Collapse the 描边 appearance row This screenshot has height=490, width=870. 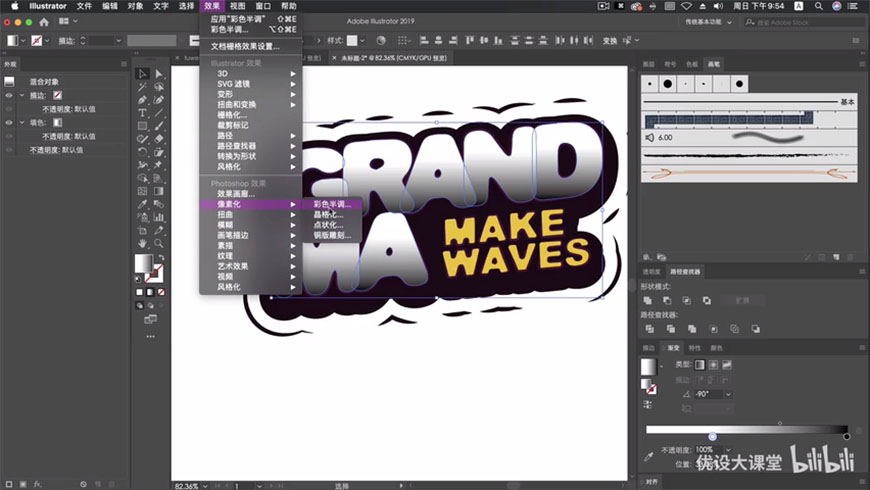point(22,95)
